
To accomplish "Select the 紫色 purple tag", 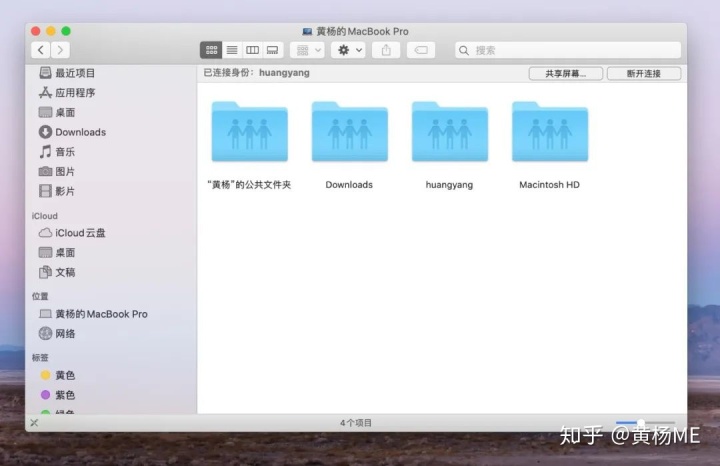I will click(x=57, y=395).
